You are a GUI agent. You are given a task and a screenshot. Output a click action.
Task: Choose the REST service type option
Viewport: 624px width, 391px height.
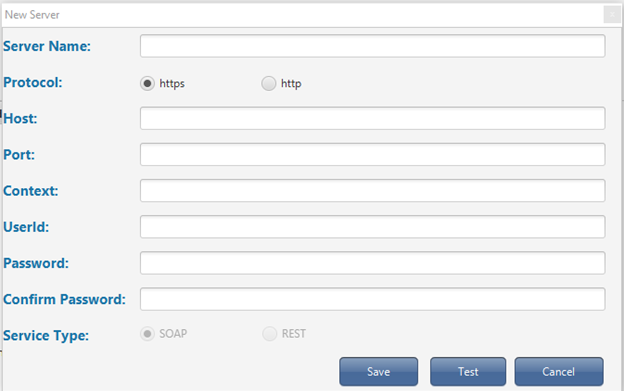[x=269, y=334]
